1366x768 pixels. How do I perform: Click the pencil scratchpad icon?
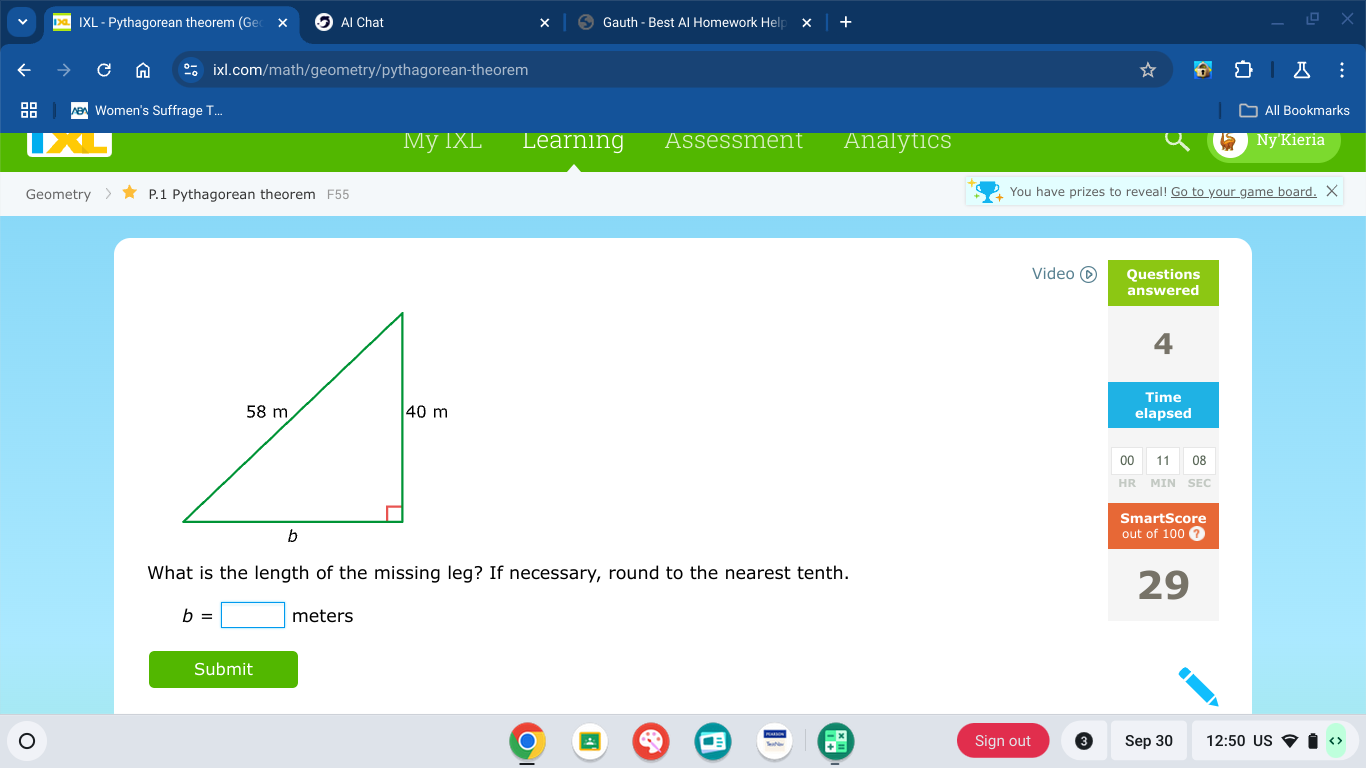[1198, 686]
